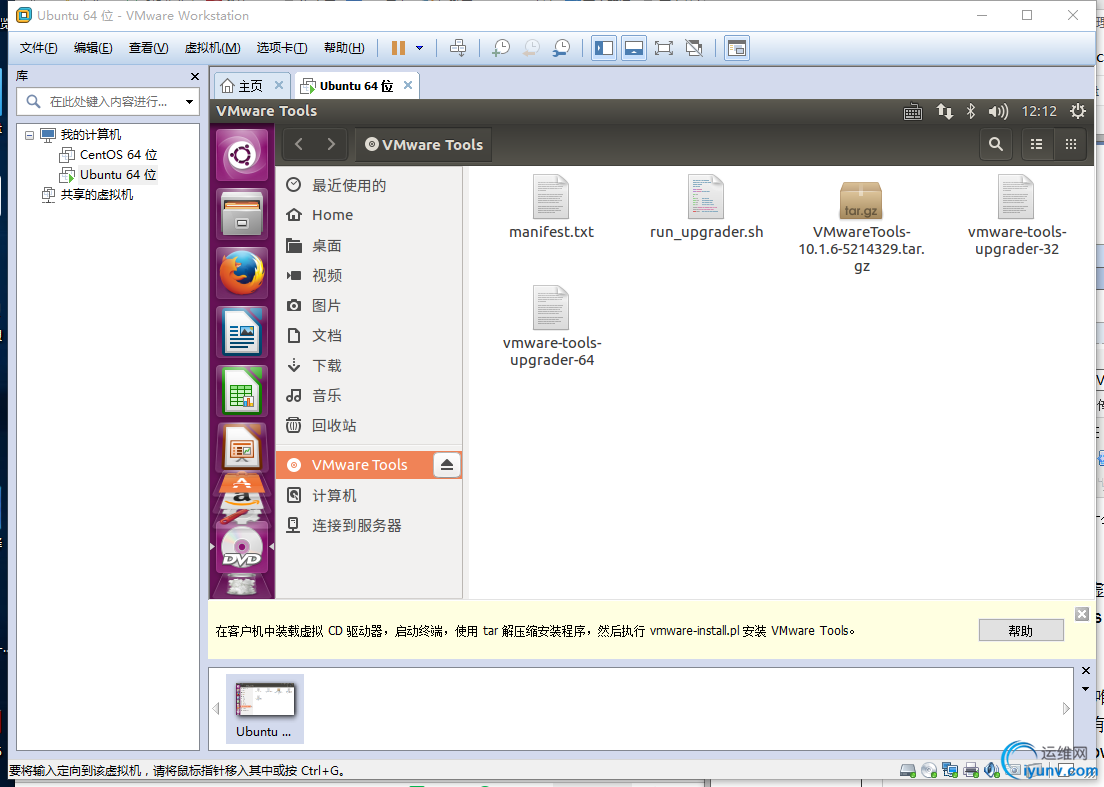Screen dimensions: 1104x787
Task: Select the vmware-tools-upgrader-64 file
Action: 551,326
